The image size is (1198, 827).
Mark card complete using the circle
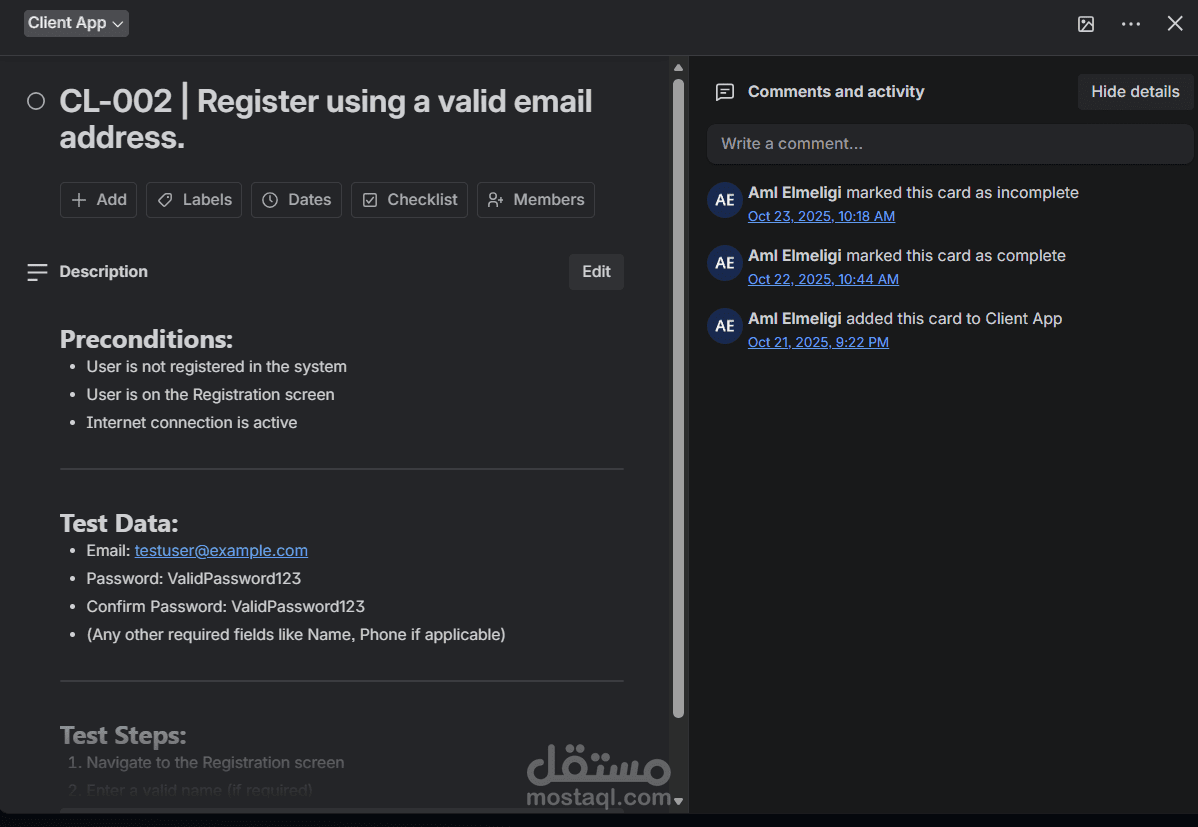(36, 101)
